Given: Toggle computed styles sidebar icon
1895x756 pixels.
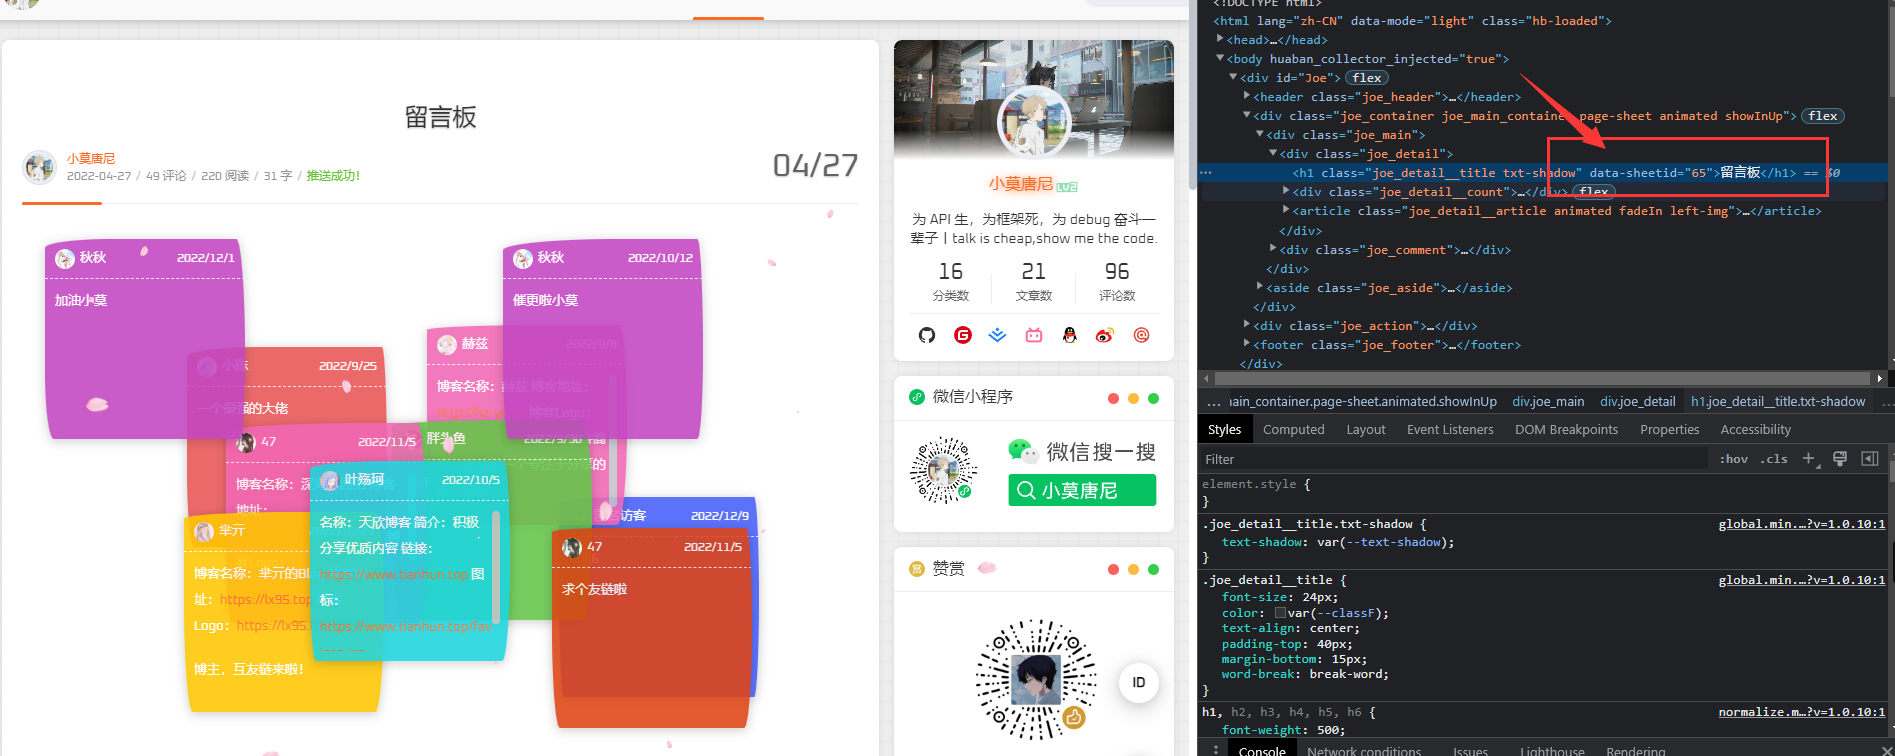Looking at the screenshot, I should tap(1869, 459).
